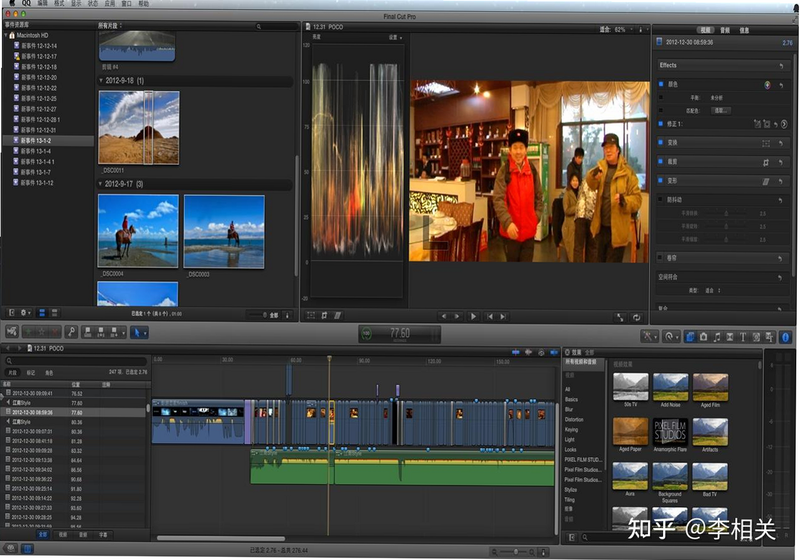Open keyword editor key icon

pyautogui.click(x=71, y=332)
